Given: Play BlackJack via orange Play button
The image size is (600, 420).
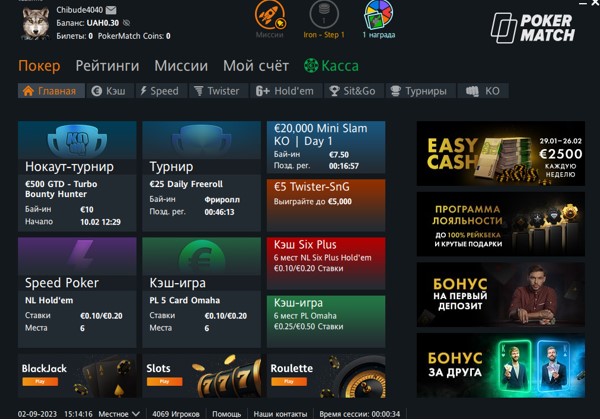Looking at the screenshot, I should coord(40,381).
